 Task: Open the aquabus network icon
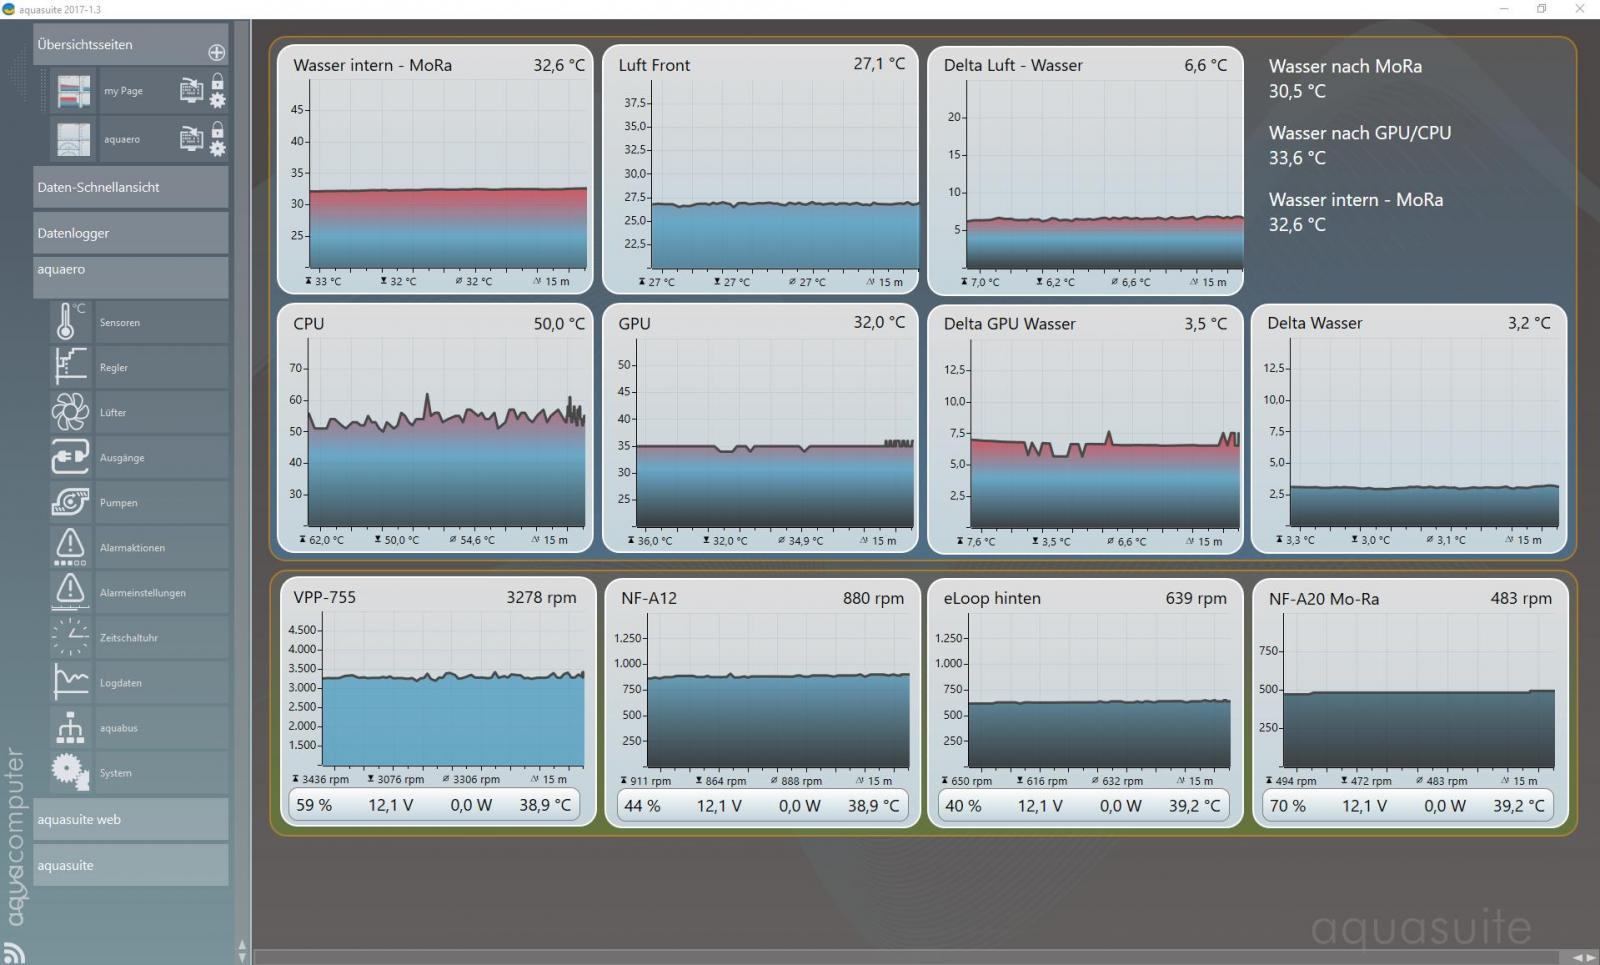(x=70, y=728)
